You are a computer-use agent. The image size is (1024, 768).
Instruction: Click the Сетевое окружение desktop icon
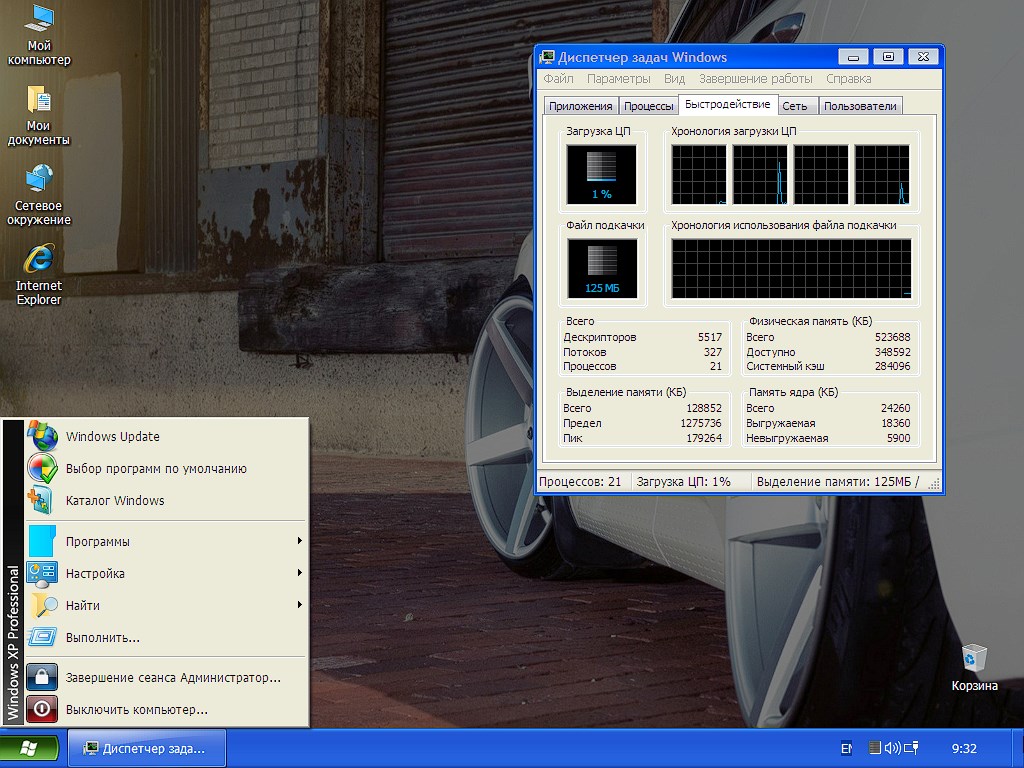point(39,180)
